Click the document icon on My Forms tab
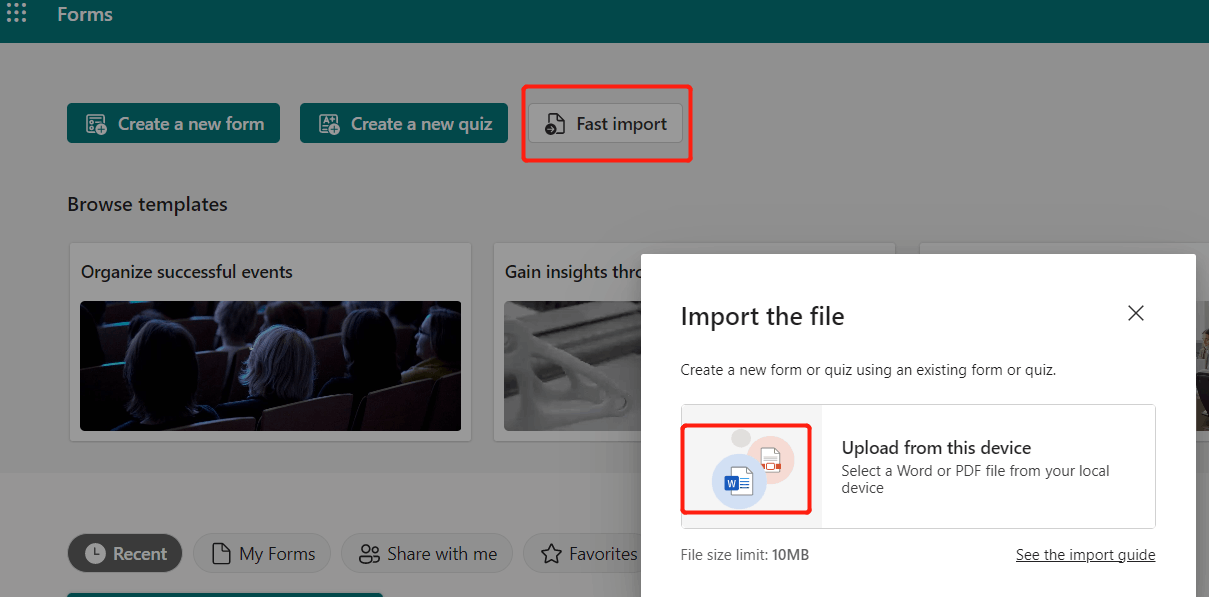 [222, 553]
